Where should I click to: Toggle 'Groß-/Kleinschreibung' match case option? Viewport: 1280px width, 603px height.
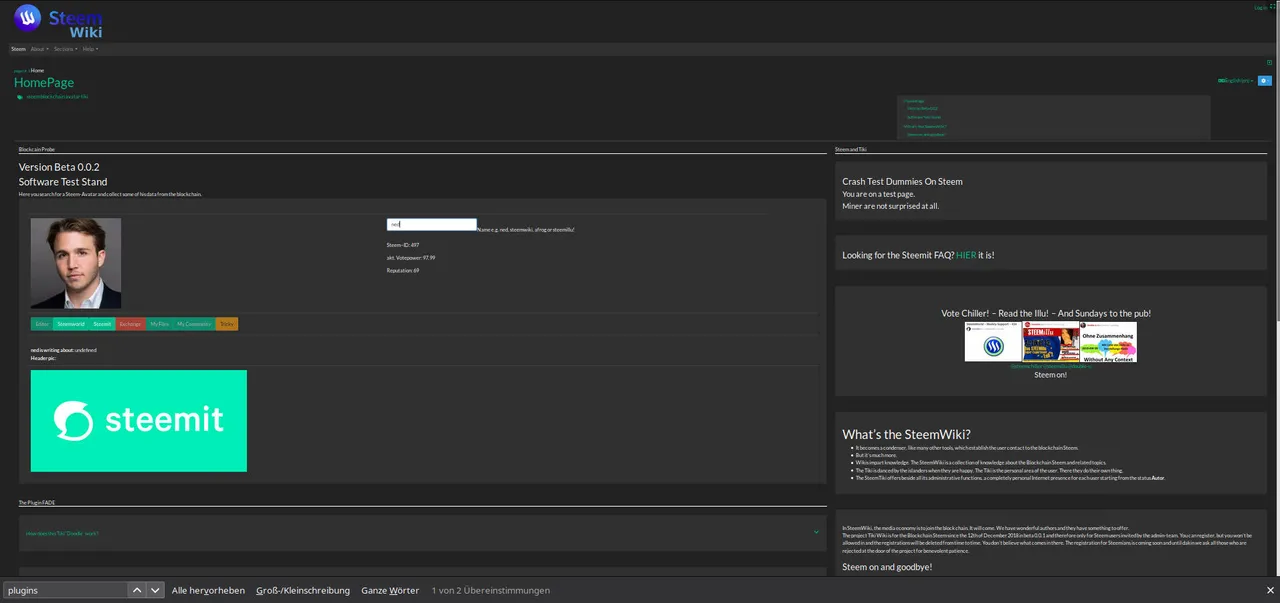(x=303, y=590)
